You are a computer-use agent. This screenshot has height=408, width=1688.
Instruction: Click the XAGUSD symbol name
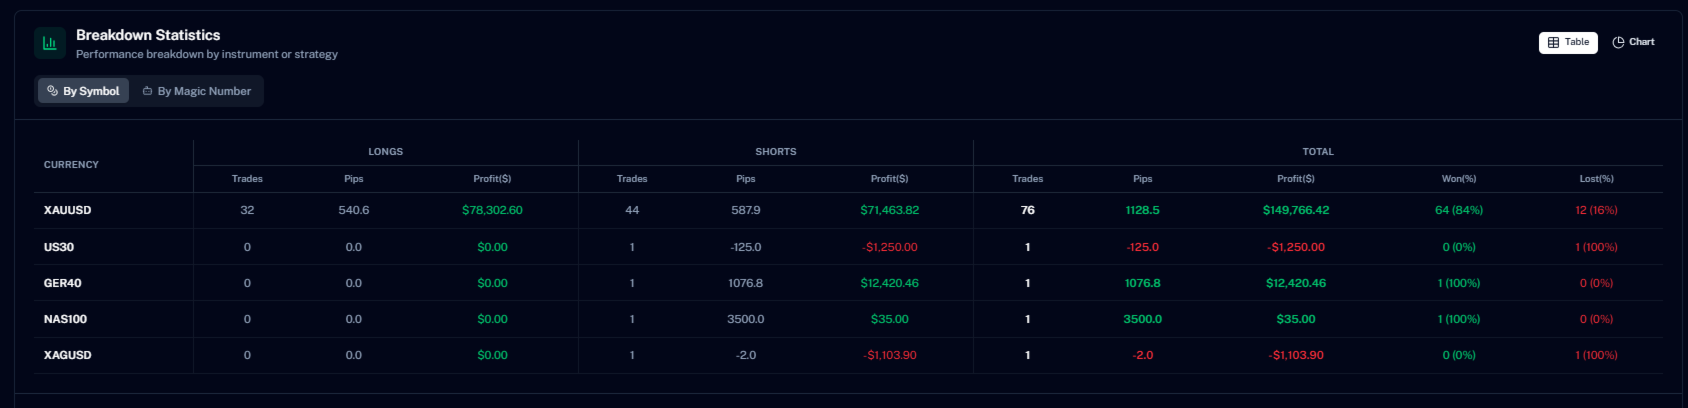[x=68, y=355]
